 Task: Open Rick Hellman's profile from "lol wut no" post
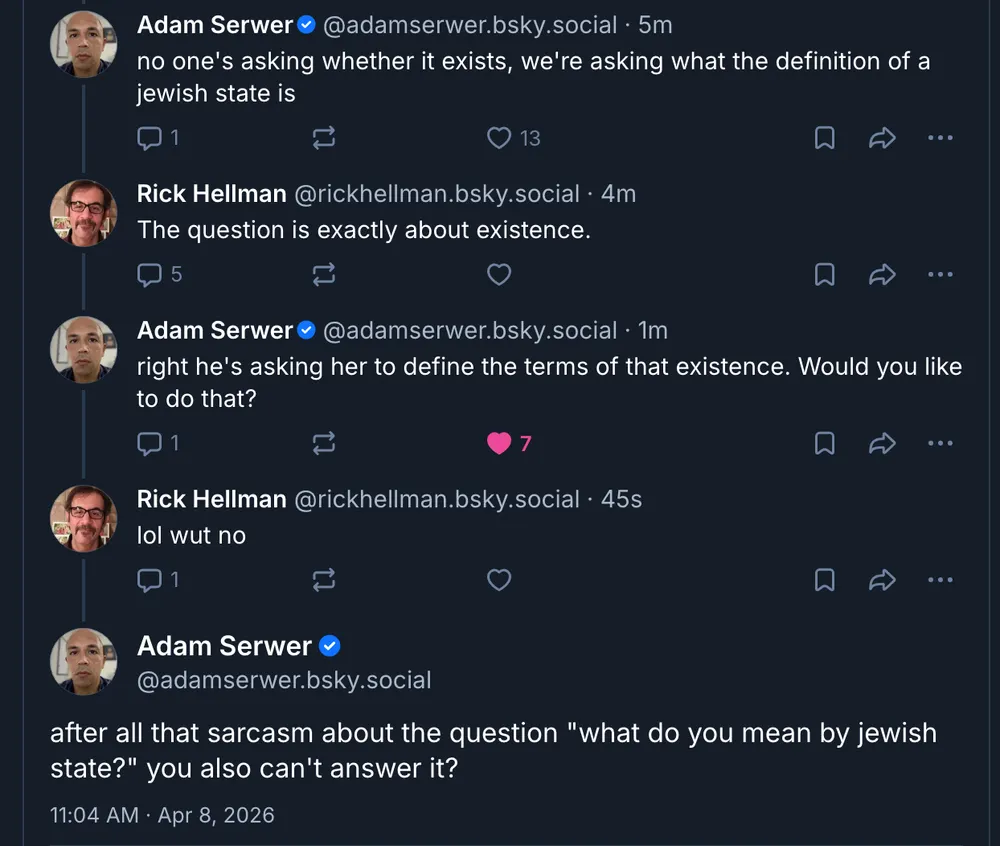[211, 499]
